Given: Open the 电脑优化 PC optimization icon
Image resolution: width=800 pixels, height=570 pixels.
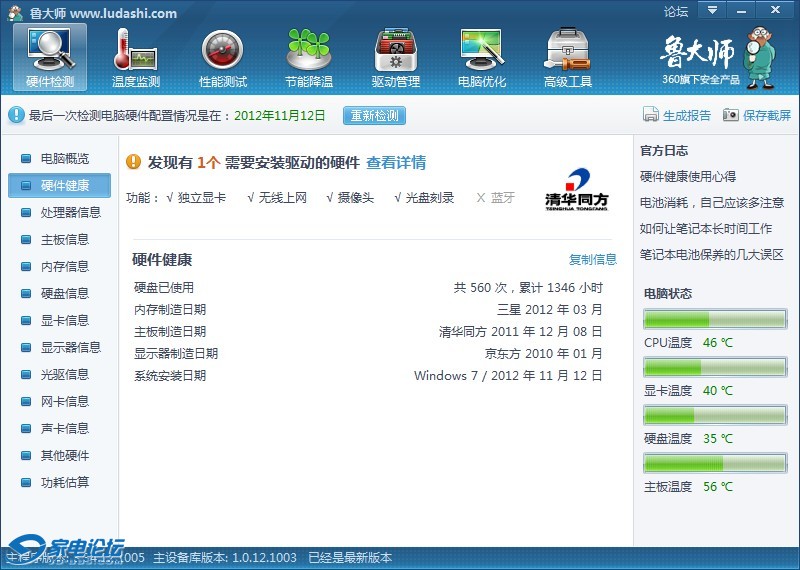Looking at the screenshot, I should (481, 50).
